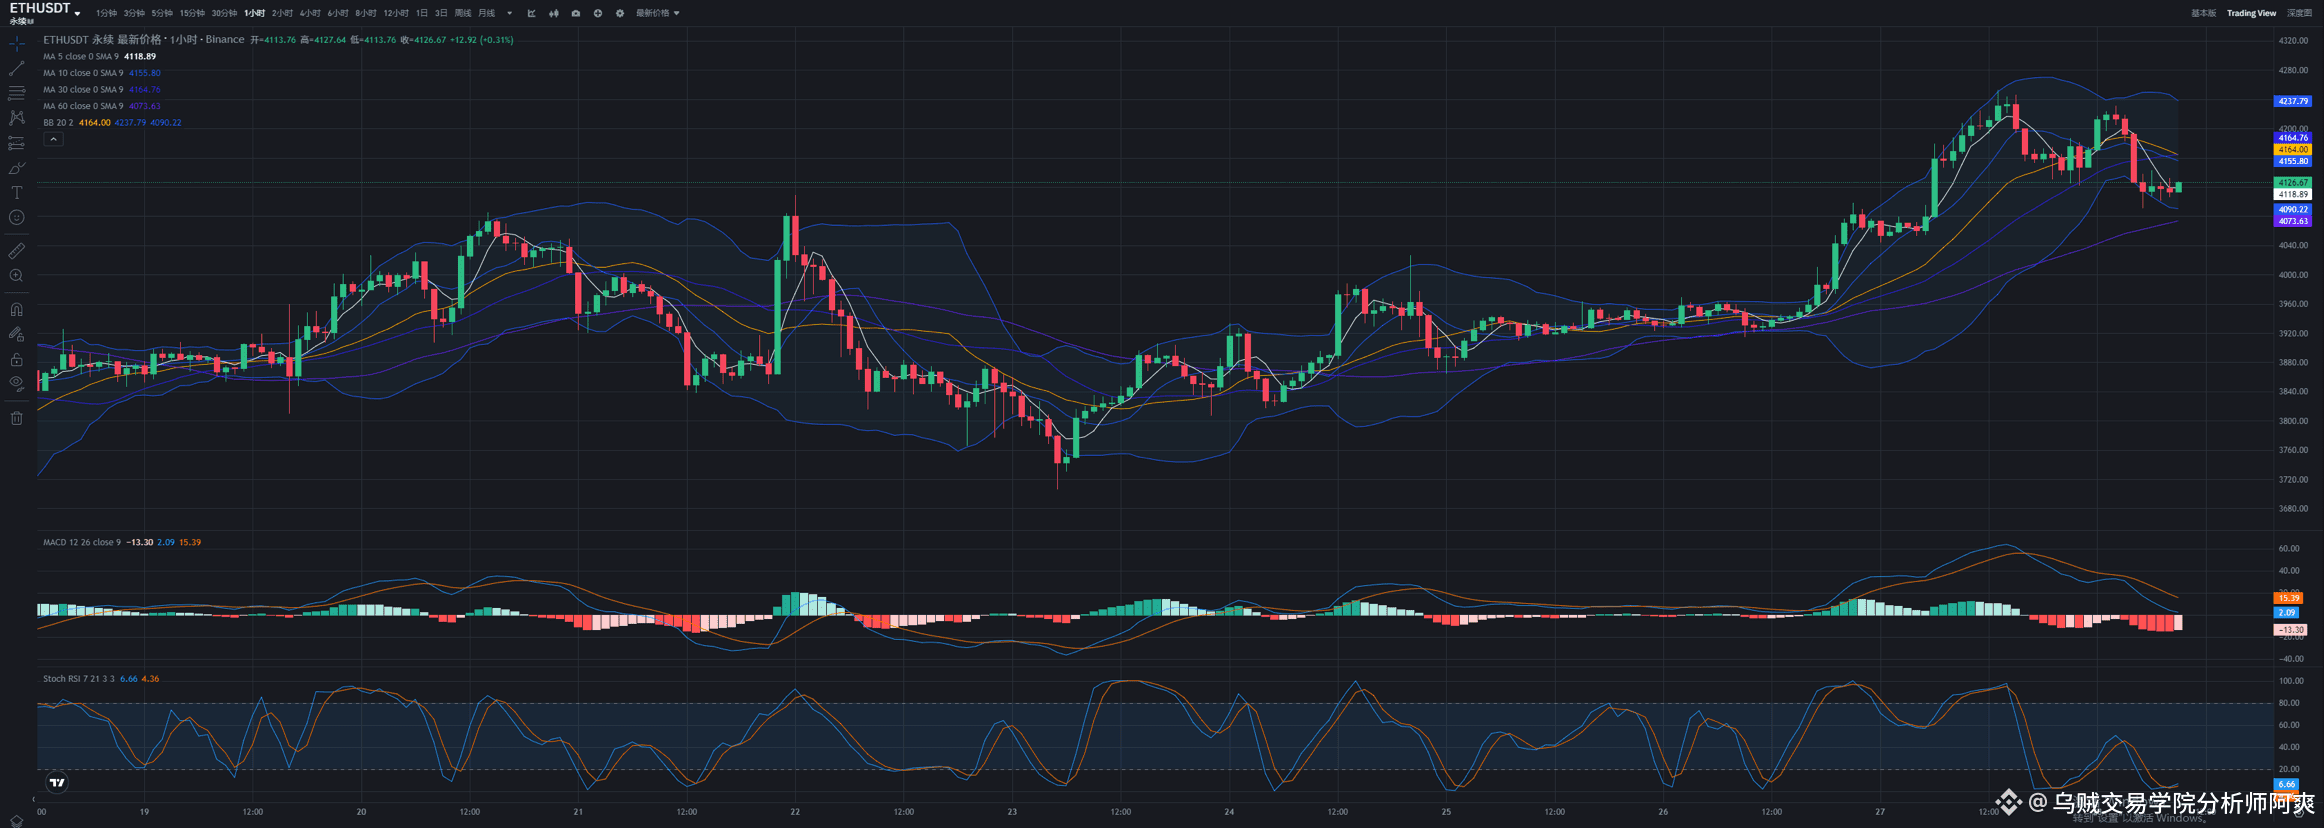2324x828 pixels.
Task: Click the Stoch RSI 7 21 3 3 legend
Action: point(79,679)
